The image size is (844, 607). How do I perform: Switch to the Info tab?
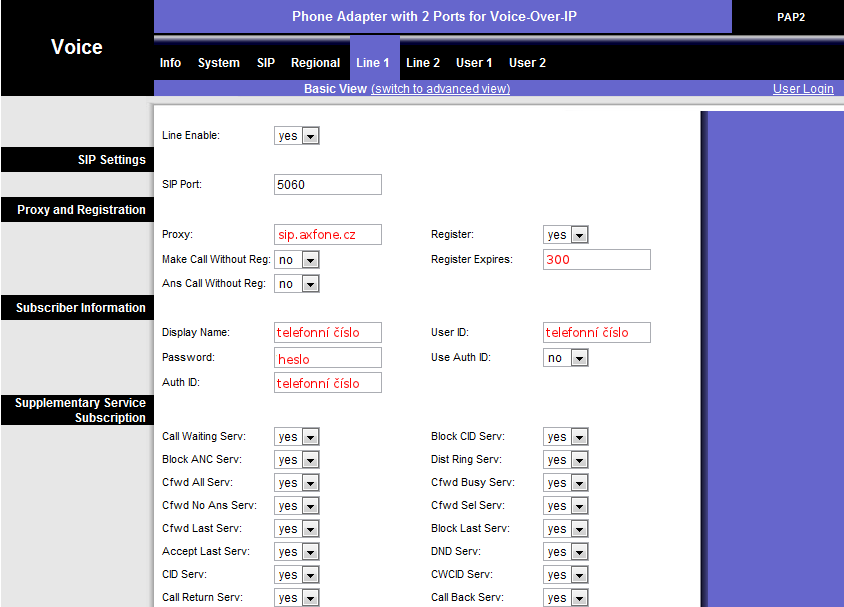(170, 63)
